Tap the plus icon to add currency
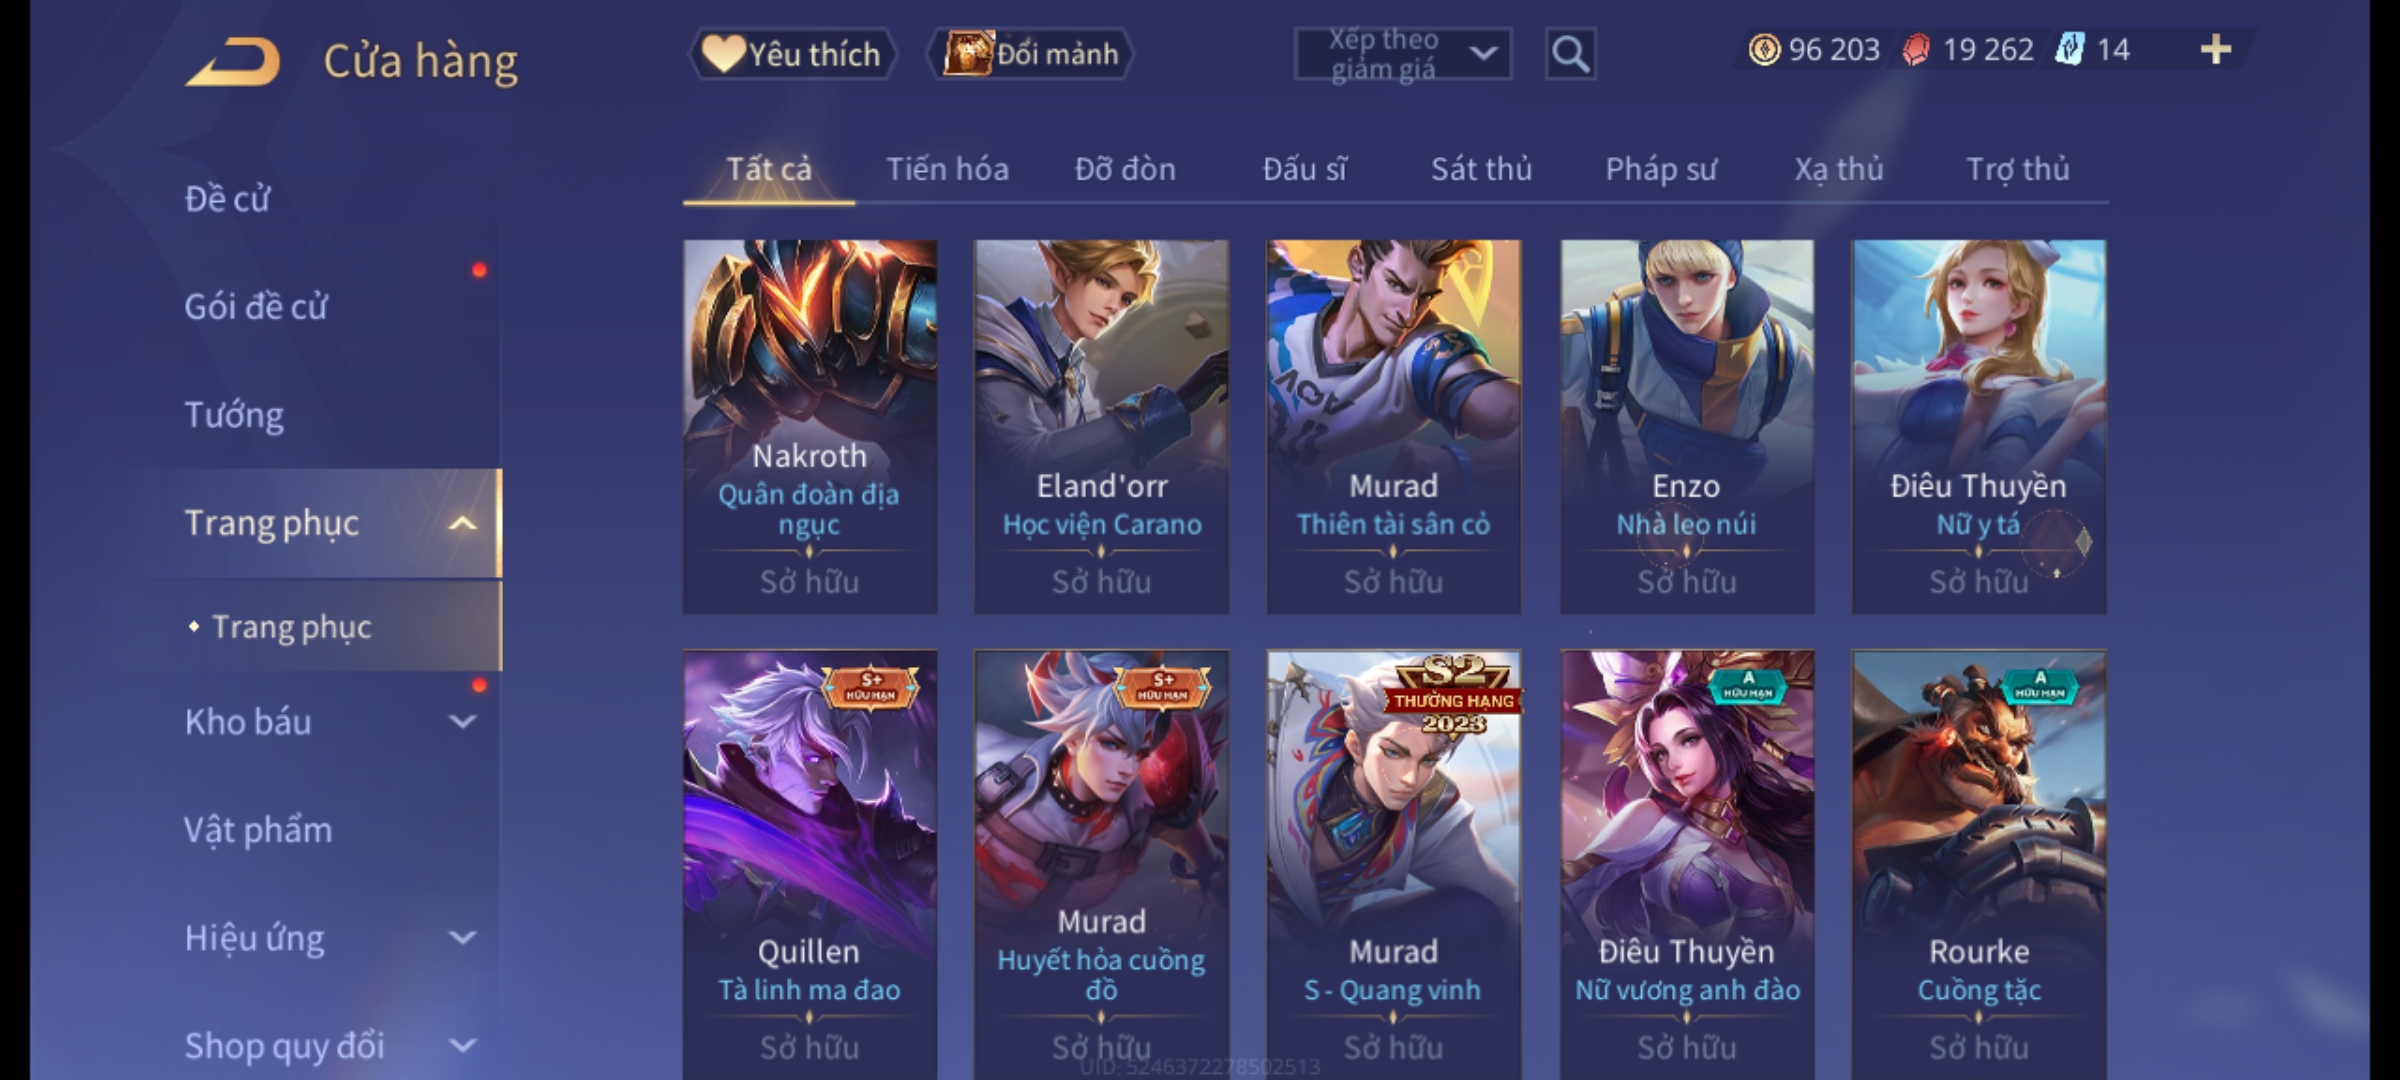This screenshot has height=1080, width=2400. click(2216, 49)
